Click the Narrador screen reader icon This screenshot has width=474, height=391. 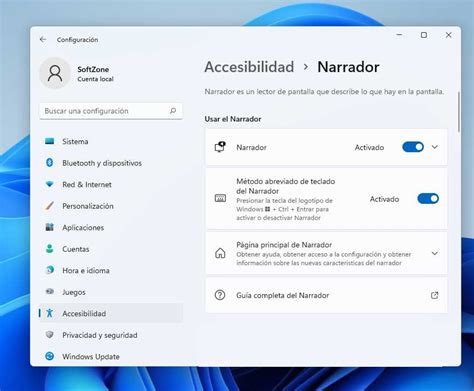pyautogui.click(x=220, y=147)
